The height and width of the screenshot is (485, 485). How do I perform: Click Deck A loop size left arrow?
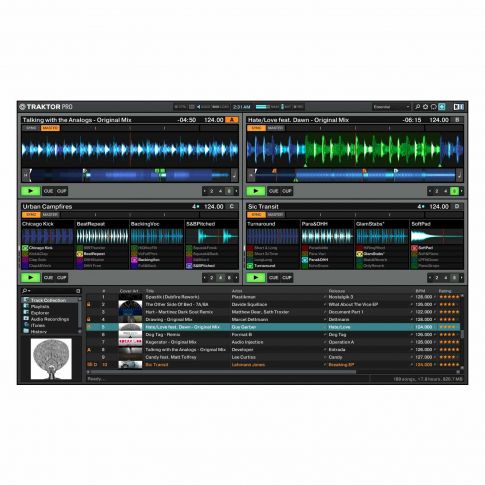(205, 191)
